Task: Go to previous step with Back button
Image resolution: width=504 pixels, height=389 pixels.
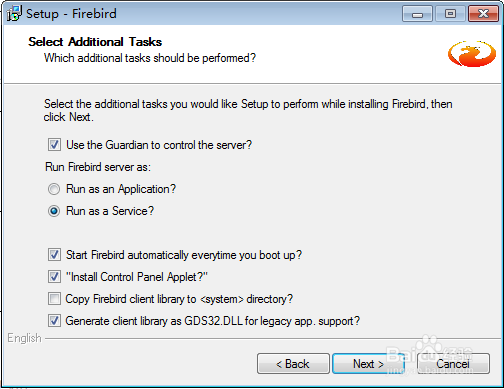Action: pyautogui.click(x=293, y=364)
